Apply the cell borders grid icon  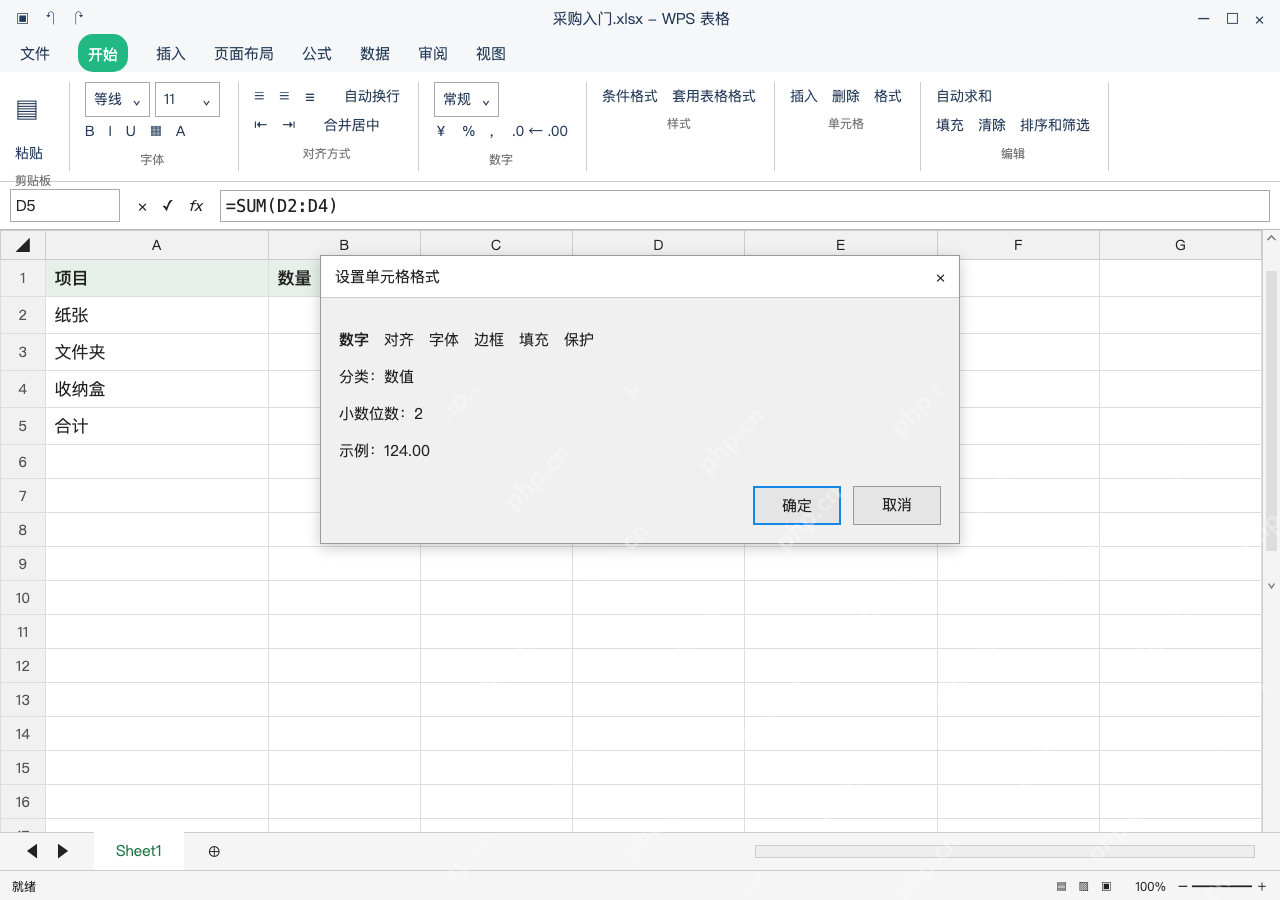[156, 131]
